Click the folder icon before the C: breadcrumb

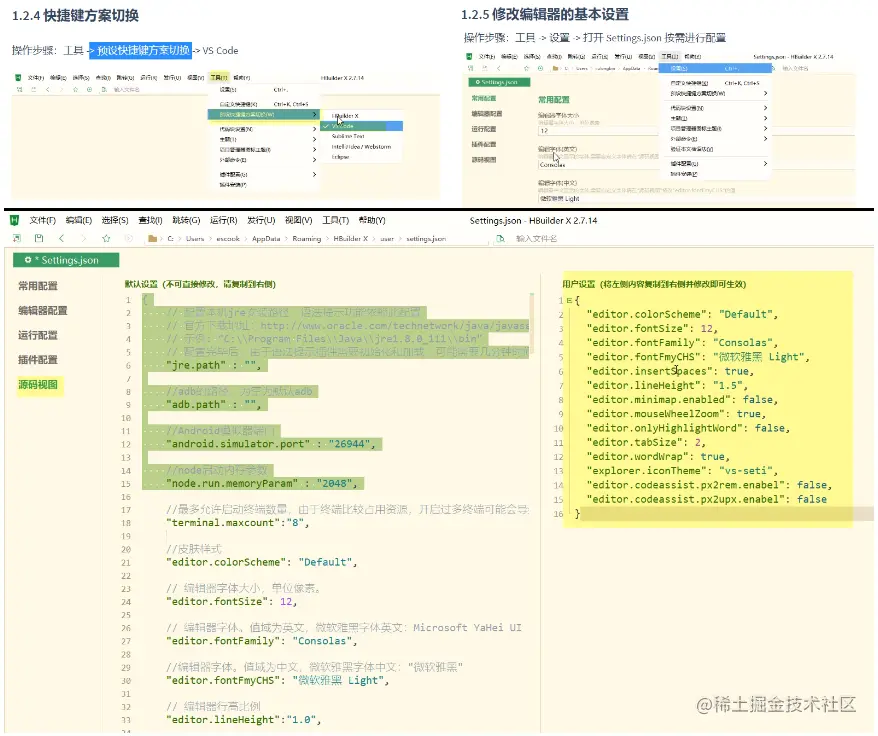tap(152, 239)
